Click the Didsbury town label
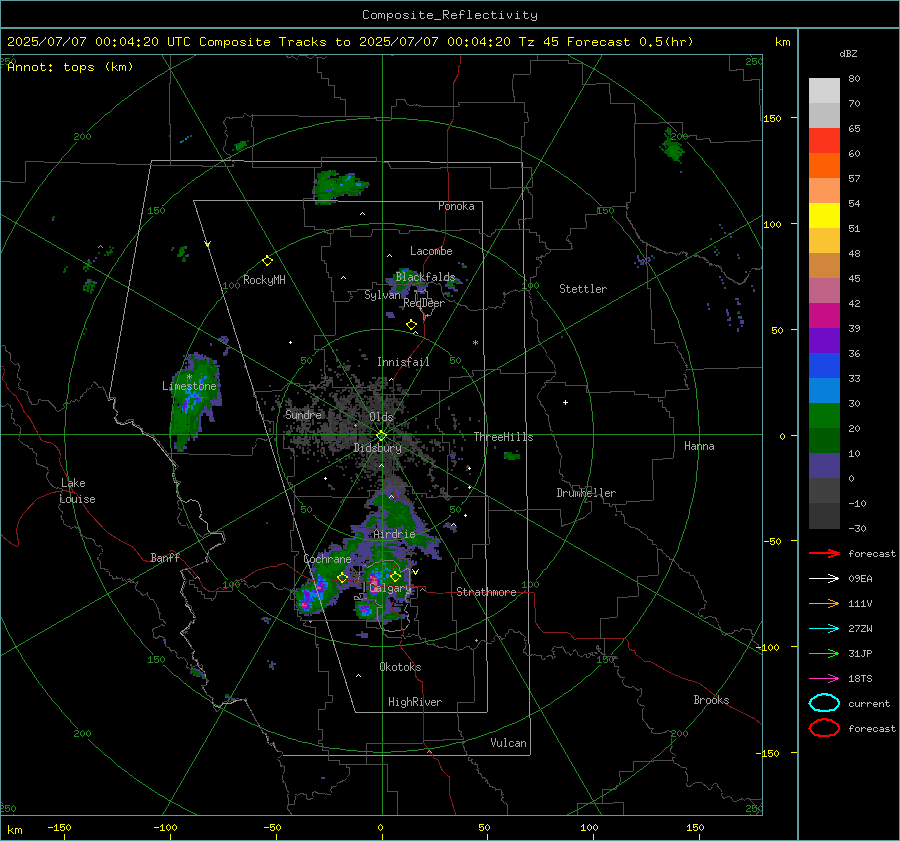 coord(377,448)
